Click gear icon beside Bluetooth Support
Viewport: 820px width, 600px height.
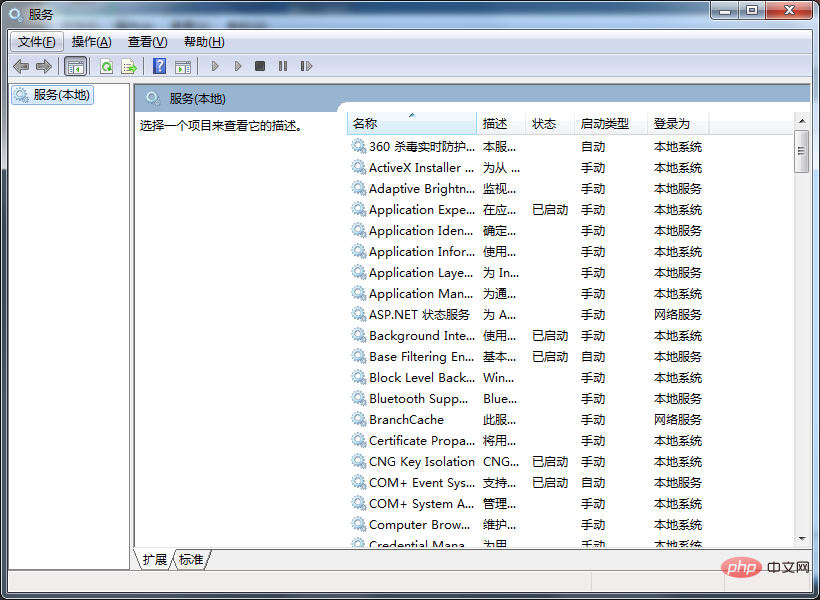tap(358, 398)
